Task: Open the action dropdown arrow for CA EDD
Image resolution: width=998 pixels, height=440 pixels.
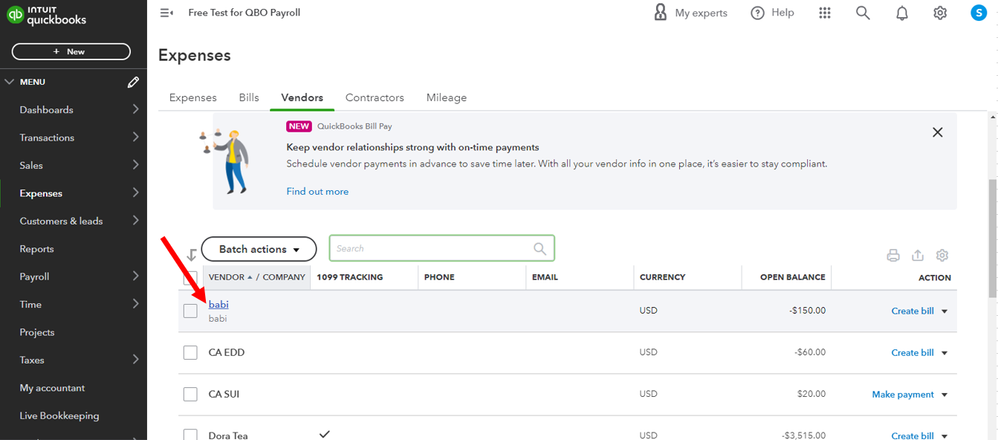Action: click(x=945, y=353)
